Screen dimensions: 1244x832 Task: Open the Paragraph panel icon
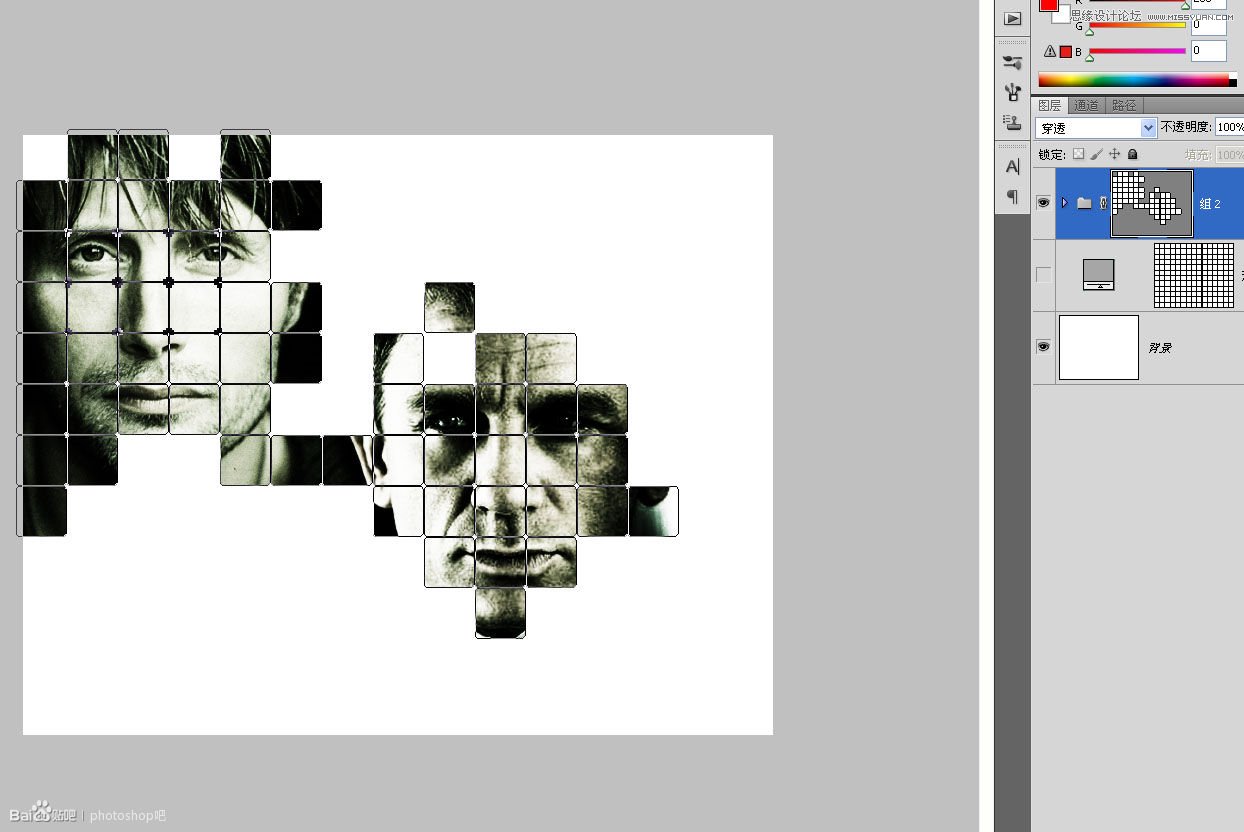tap(1013, 197)
